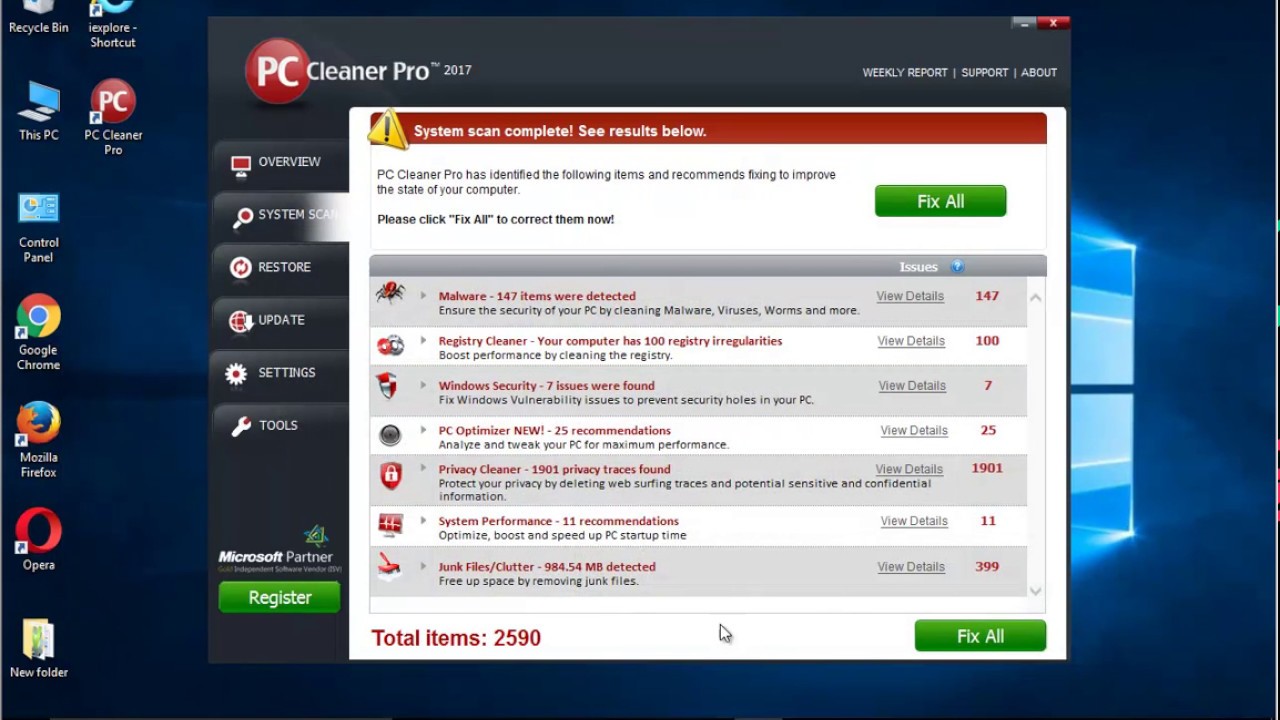Click the results list scroll-up arrow
This screenshot has height=720, width=1280.
click(1036, 298)
